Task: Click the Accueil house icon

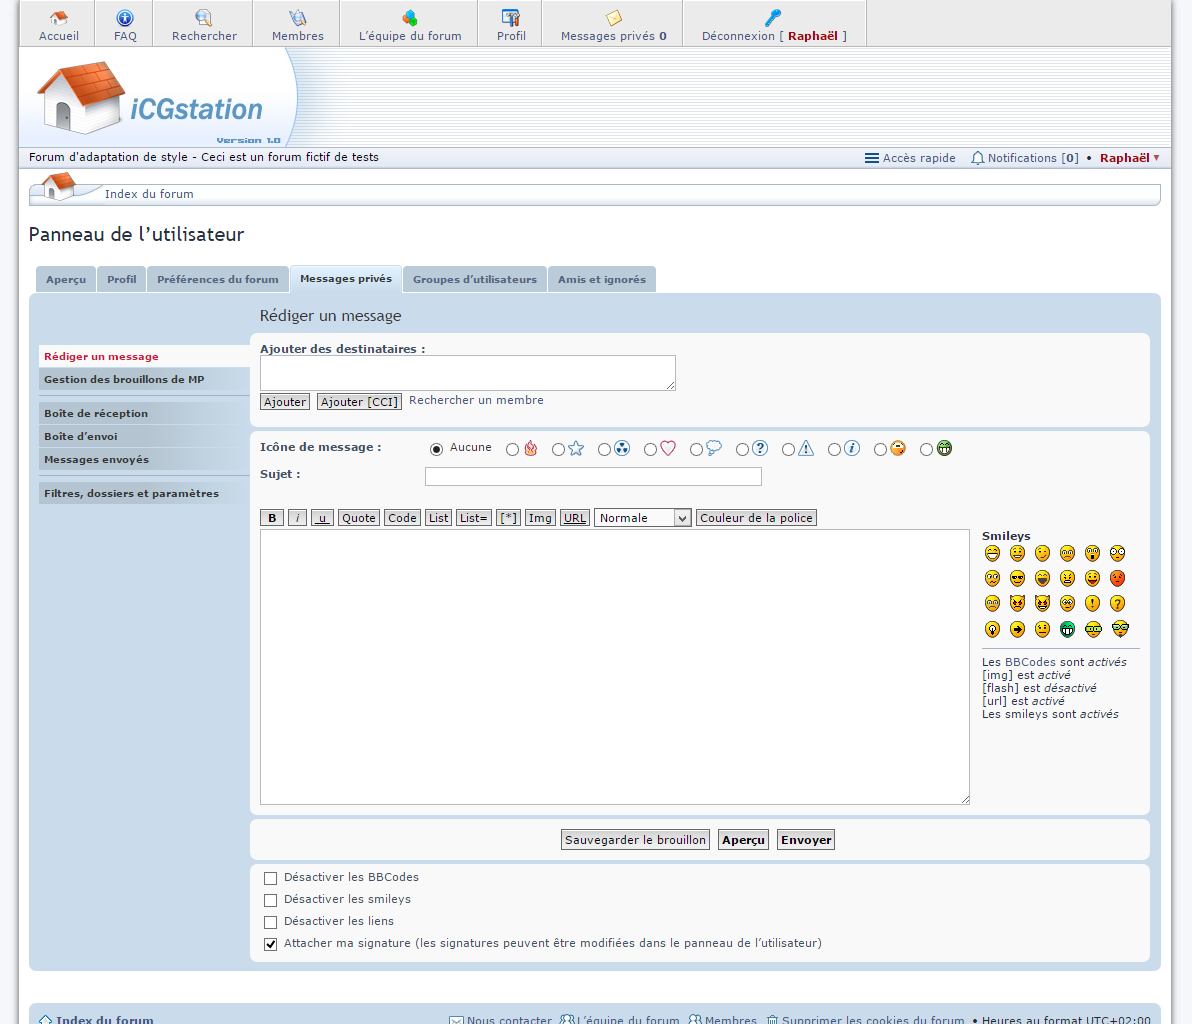Action: 58,18
